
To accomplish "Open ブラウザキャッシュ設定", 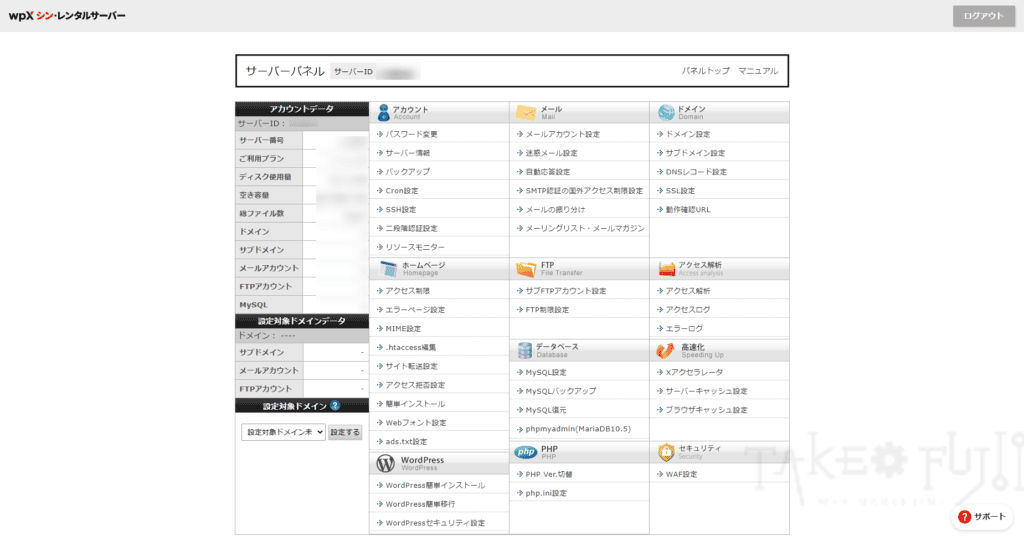I will pyautogui.click(x=706, y=410).
